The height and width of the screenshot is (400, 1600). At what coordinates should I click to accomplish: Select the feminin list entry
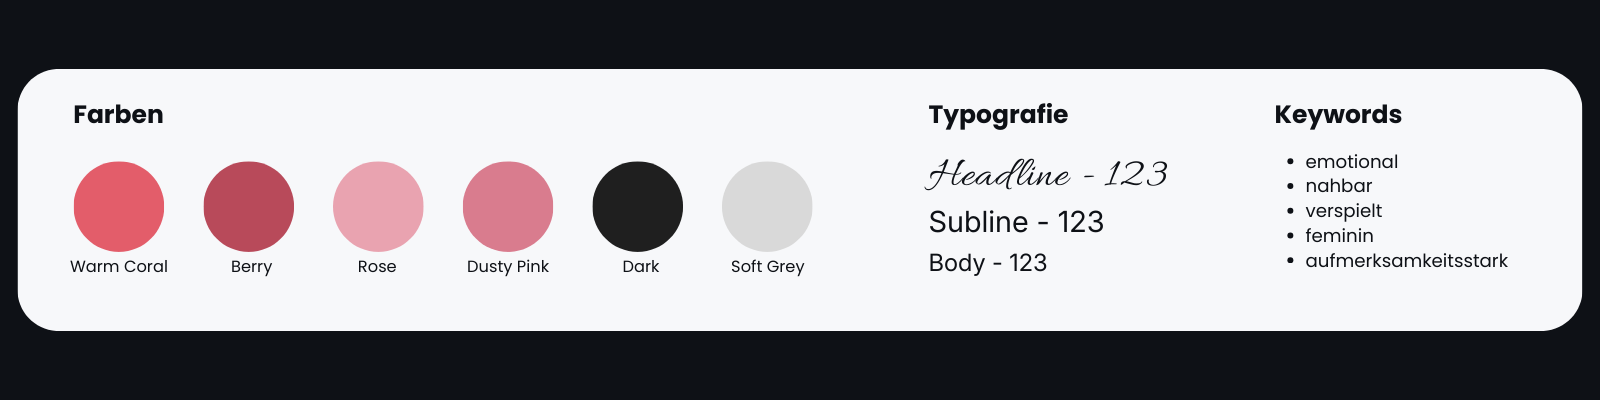point(1339,236)
